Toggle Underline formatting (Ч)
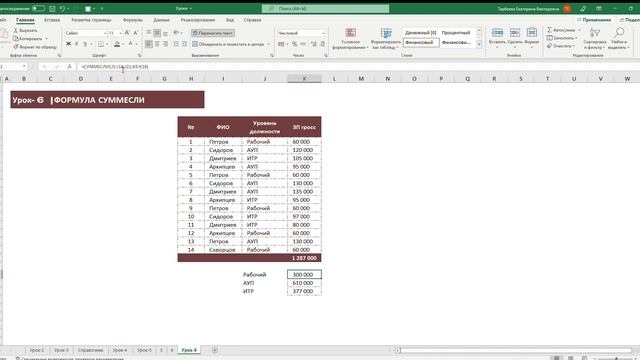This screenshot has height=360, width=640. click(x=85, y=44)
